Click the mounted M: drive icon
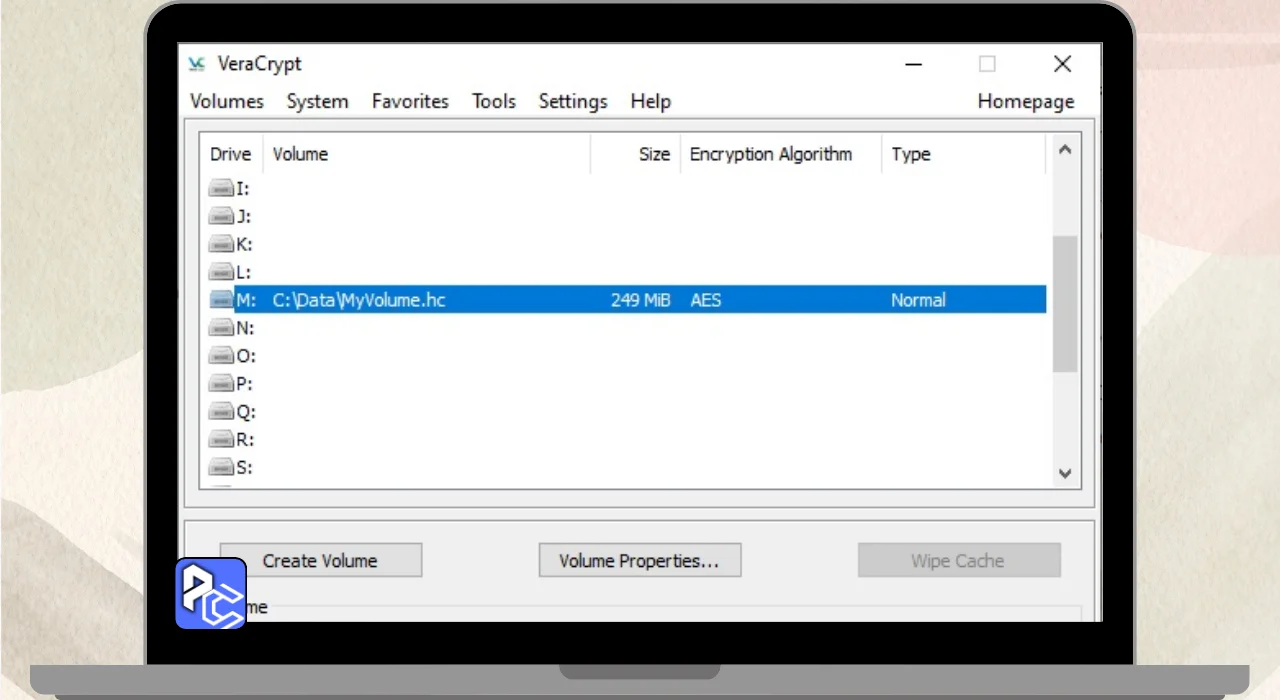1280x700 pixels. (220, 300)
